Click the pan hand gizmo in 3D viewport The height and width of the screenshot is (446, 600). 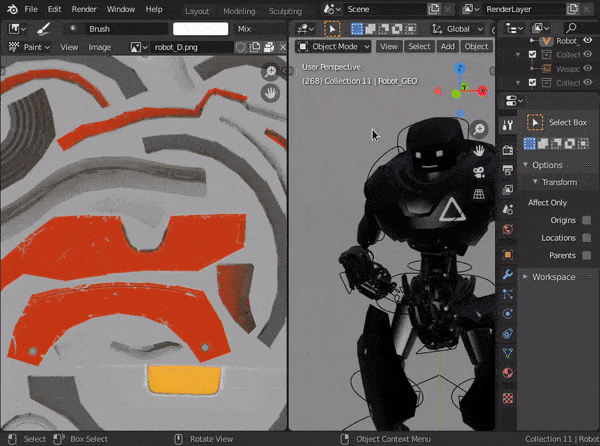(x=479, y=151)
